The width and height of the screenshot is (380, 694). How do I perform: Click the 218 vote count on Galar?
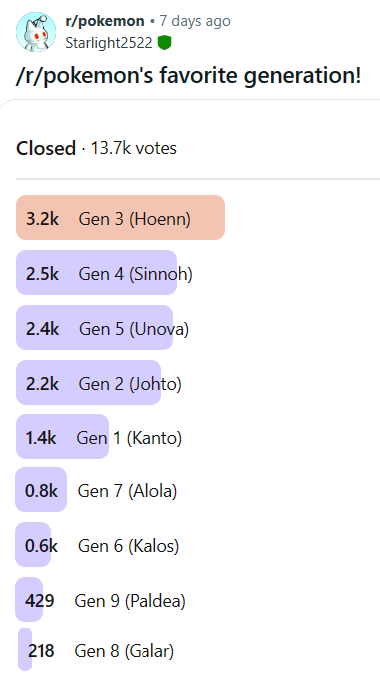[x=41, y=651]
